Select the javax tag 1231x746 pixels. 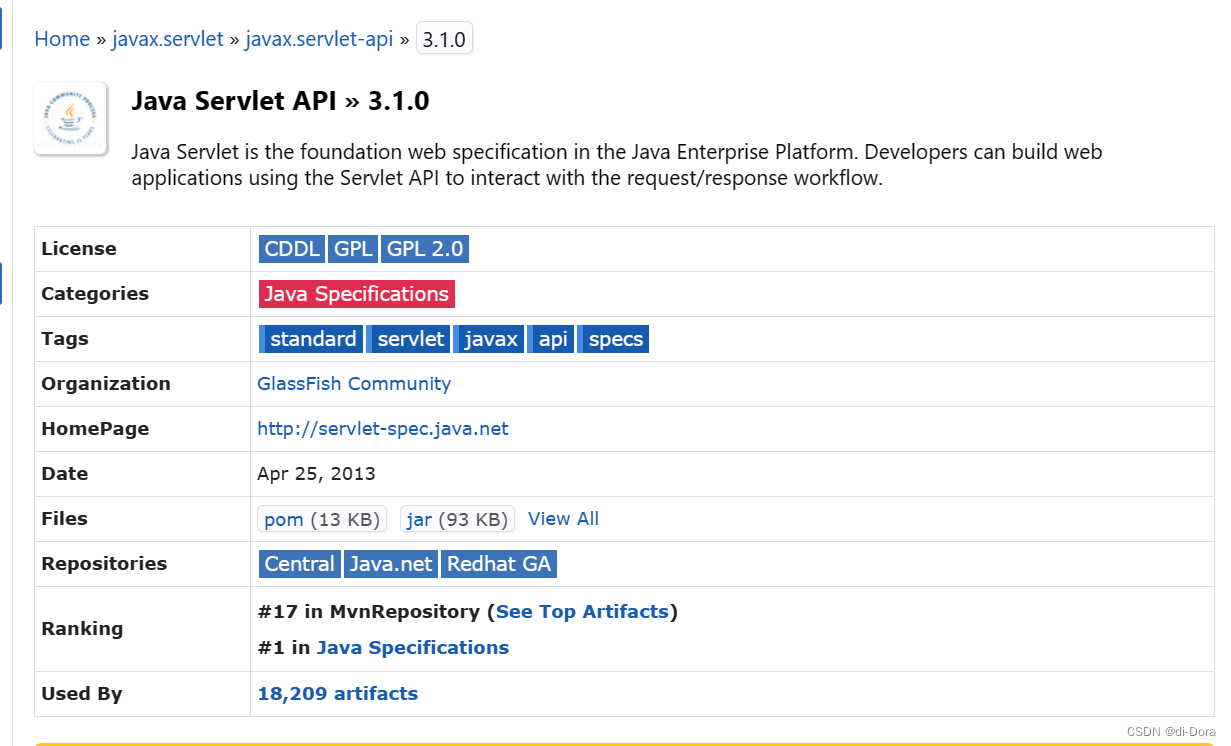488,339
